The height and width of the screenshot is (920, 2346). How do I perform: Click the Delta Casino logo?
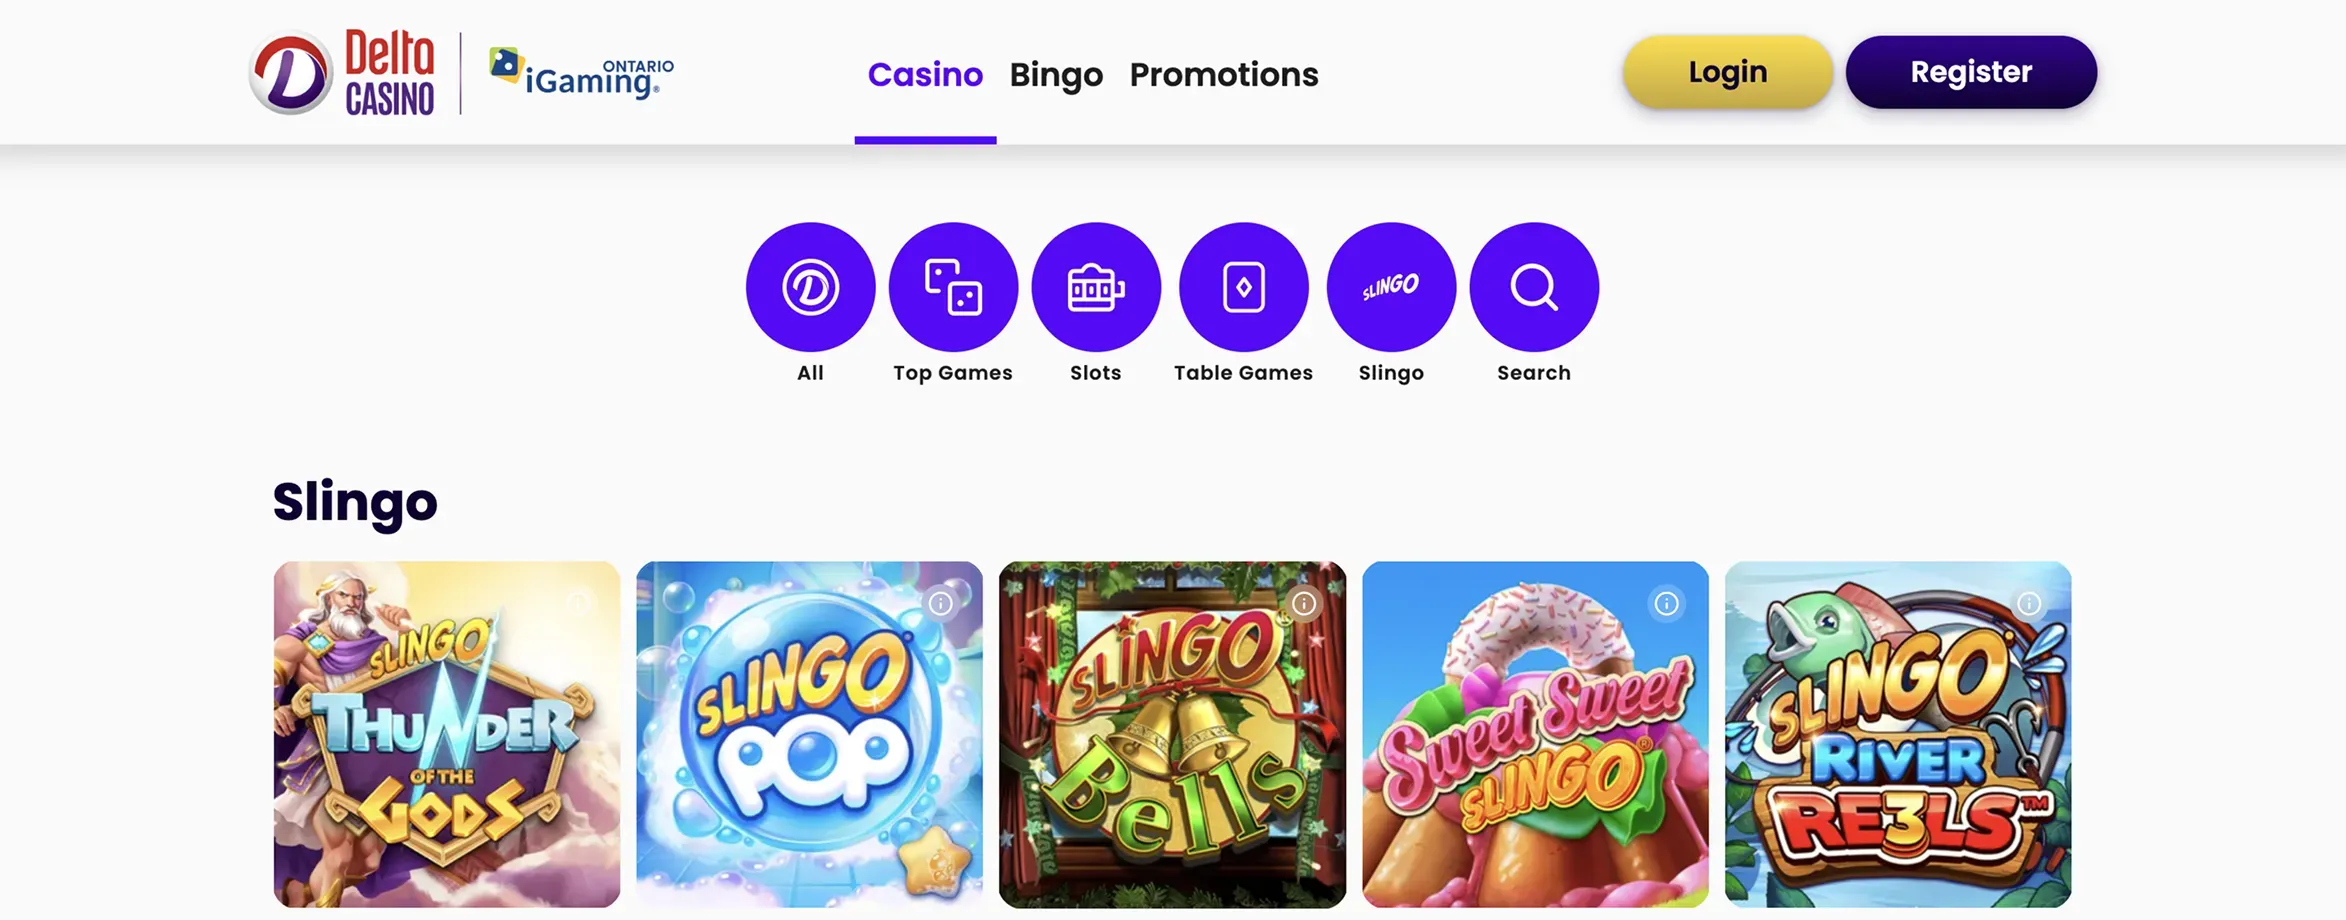[342, 72]
